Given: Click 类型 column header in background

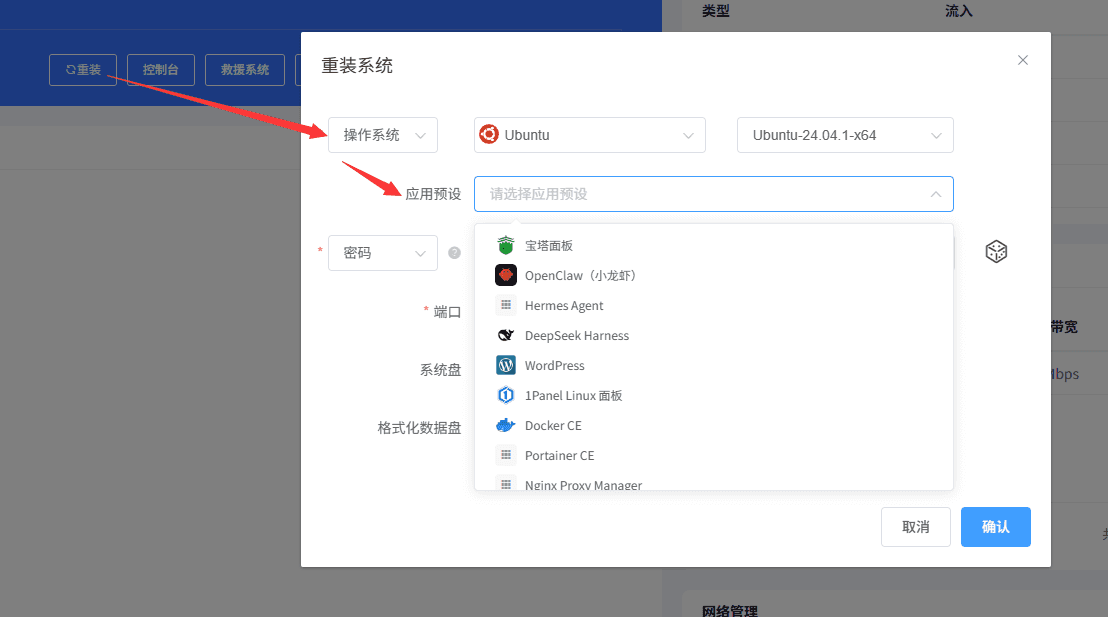Looking at the screenshot, I should click(715, 11).
